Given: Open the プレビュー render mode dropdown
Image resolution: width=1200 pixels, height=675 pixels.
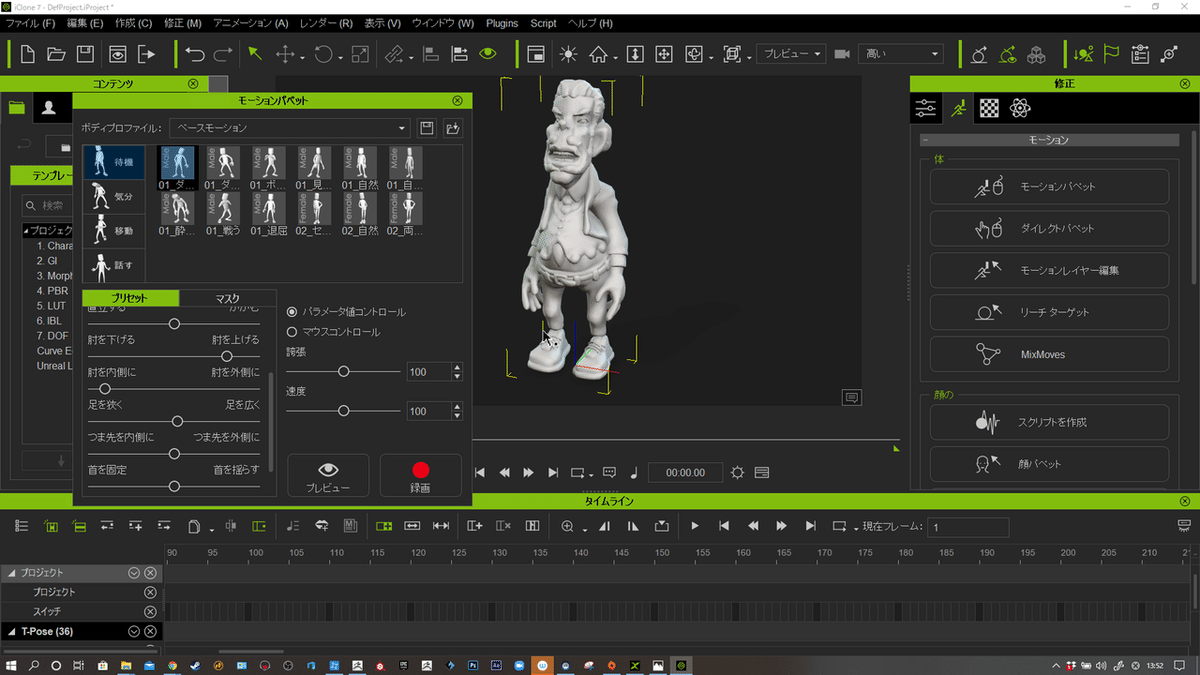Looking at the screenshot, I should click(x=790, y=54).
